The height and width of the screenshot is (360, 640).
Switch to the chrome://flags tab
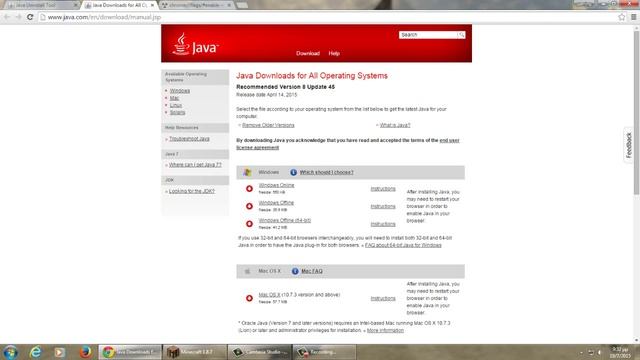click(x=197, y=5)
